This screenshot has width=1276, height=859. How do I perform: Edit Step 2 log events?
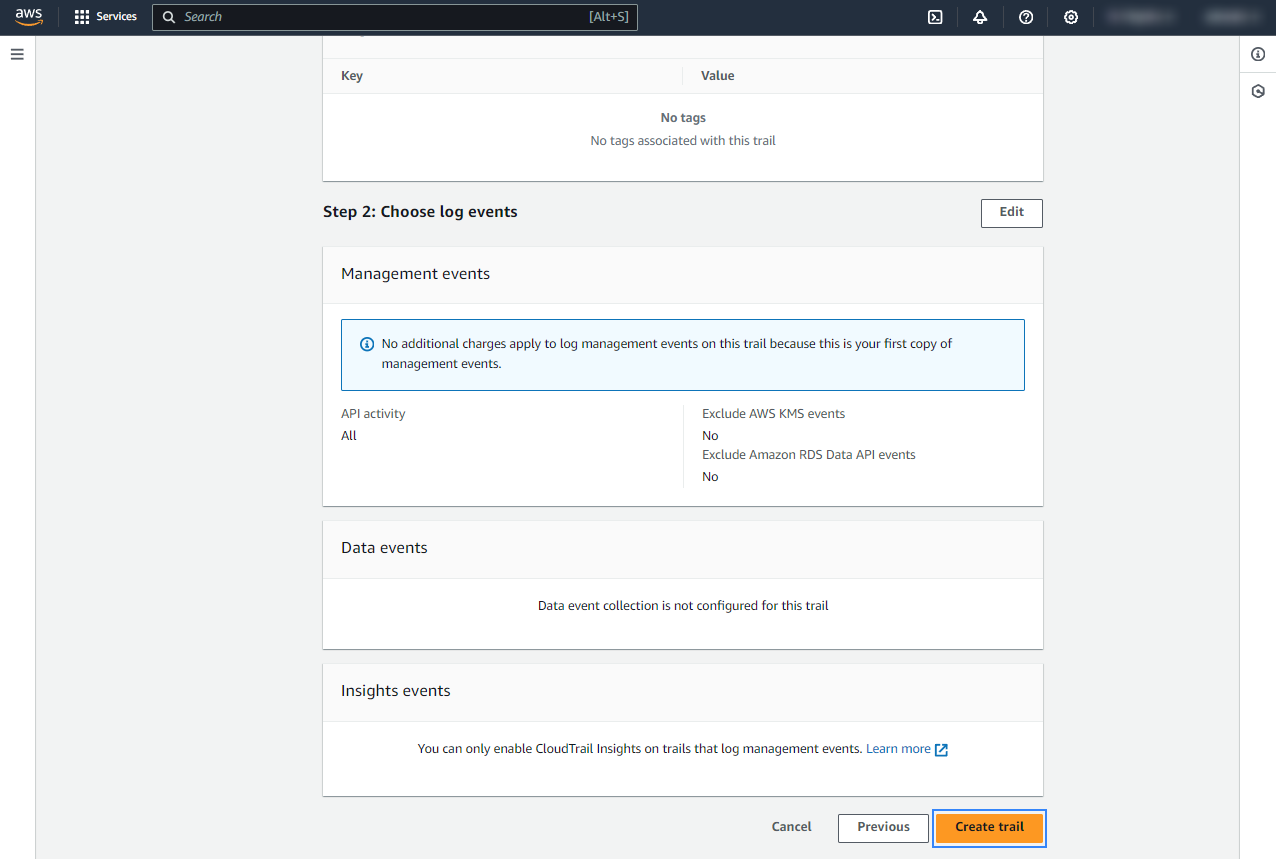point(1011,212)
